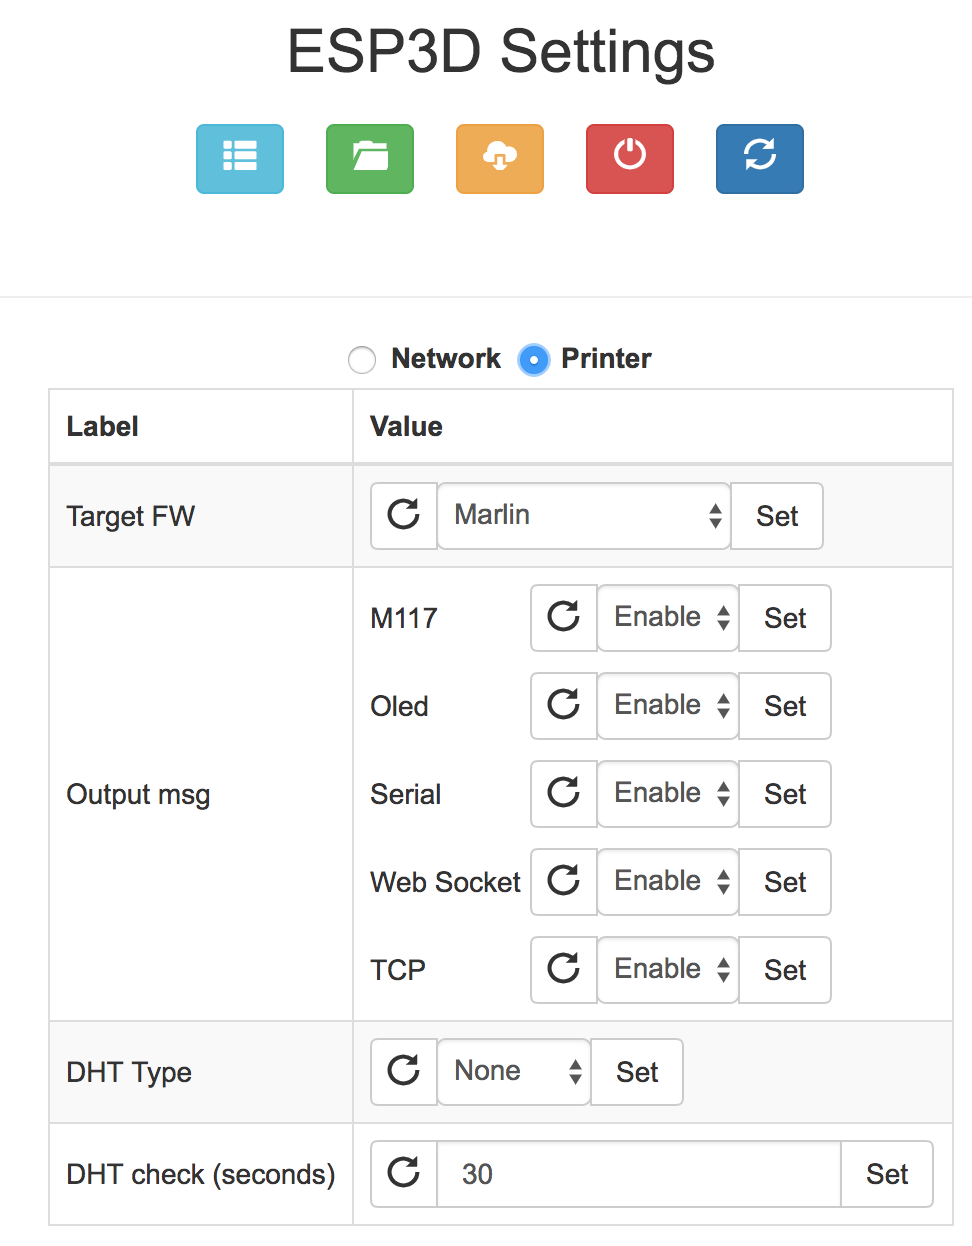Click the orange firmware upload icon
The image size is (972, 1246).
(x=499, y=159)
